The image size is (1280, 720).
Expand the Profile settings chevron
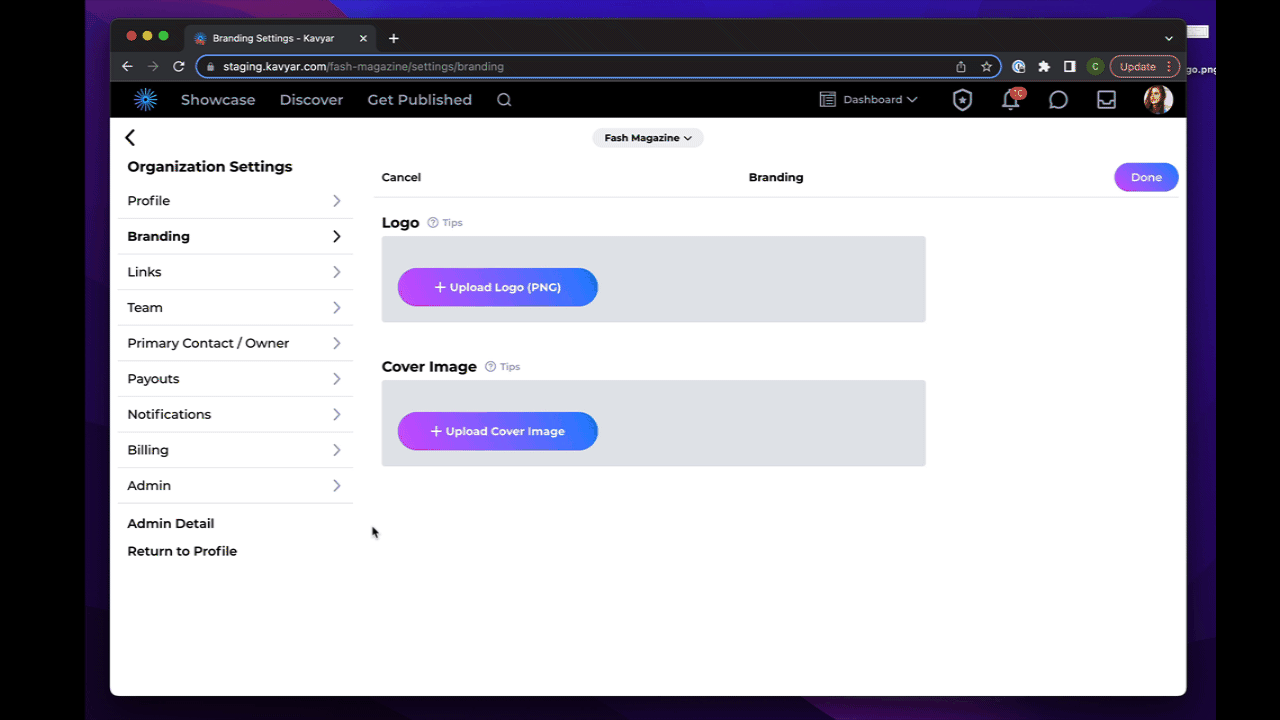[337, 201]
